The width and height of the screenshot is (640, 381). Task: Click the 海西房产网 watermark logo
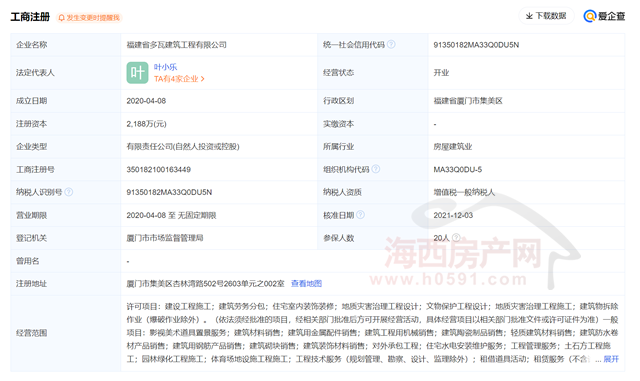(x=463, y=253)
